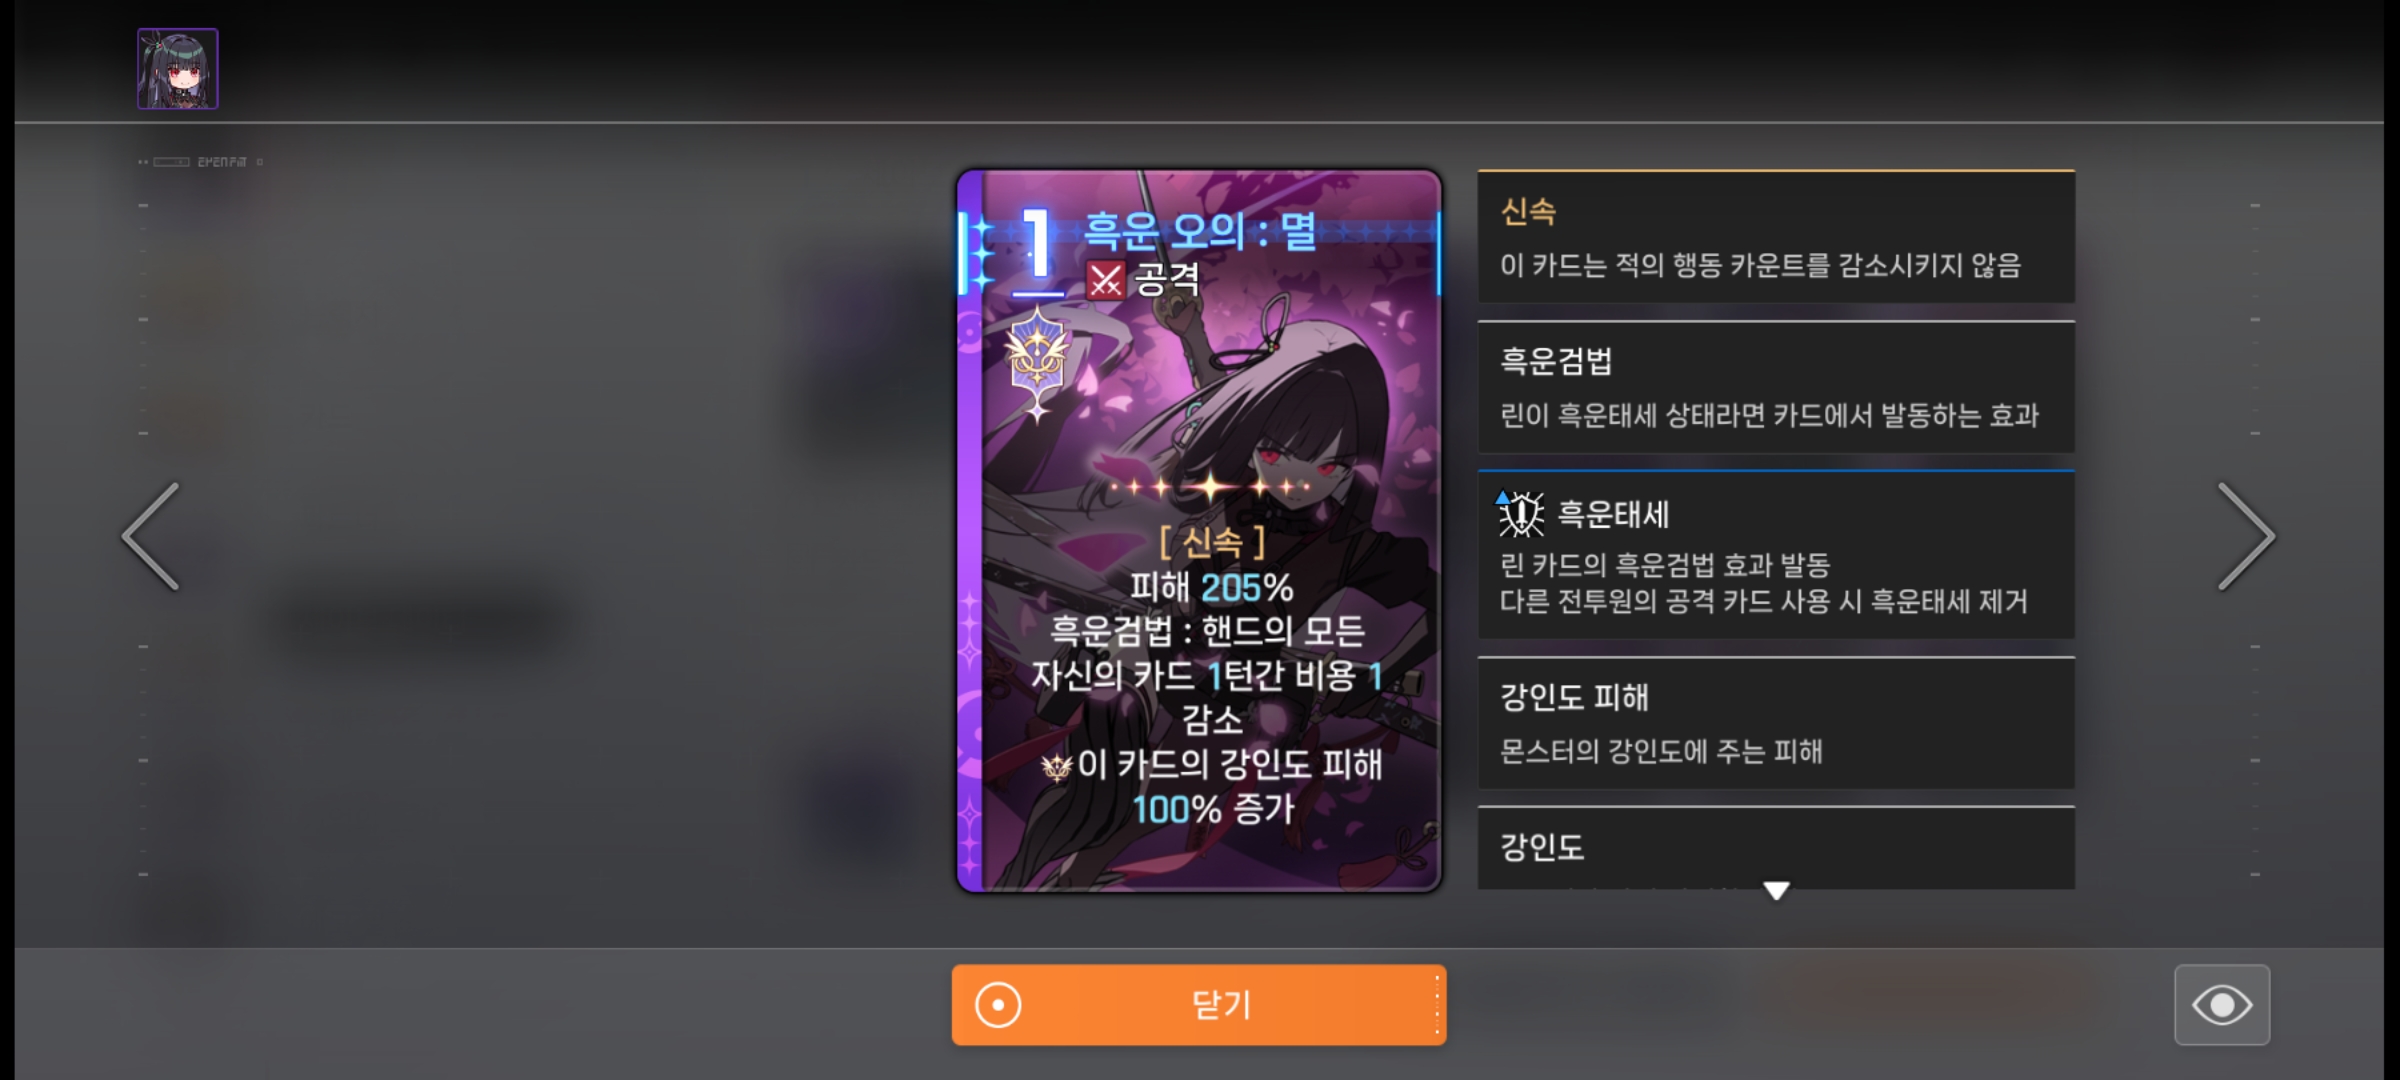Go to previous card with left arrow
Viewport: 2400px width, 1080px height.
coord(151,537)
